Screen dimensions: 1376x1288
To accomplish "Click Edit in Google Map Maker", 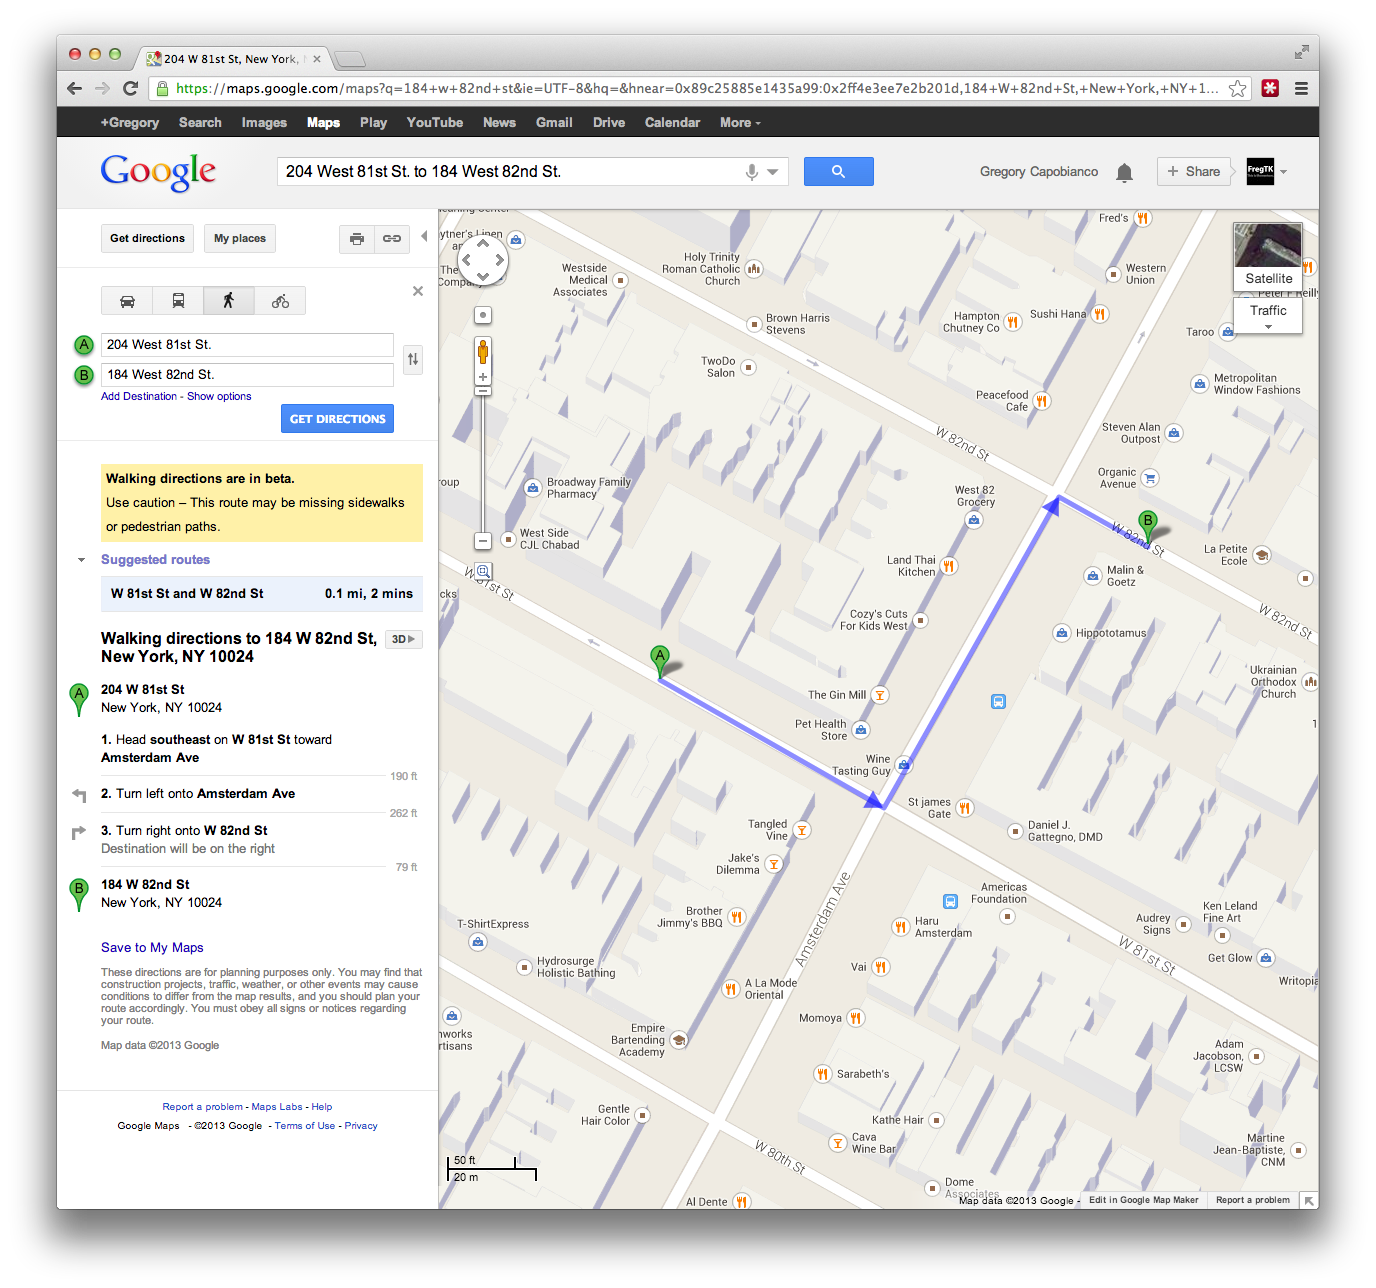I will tap(1143, 1200).
